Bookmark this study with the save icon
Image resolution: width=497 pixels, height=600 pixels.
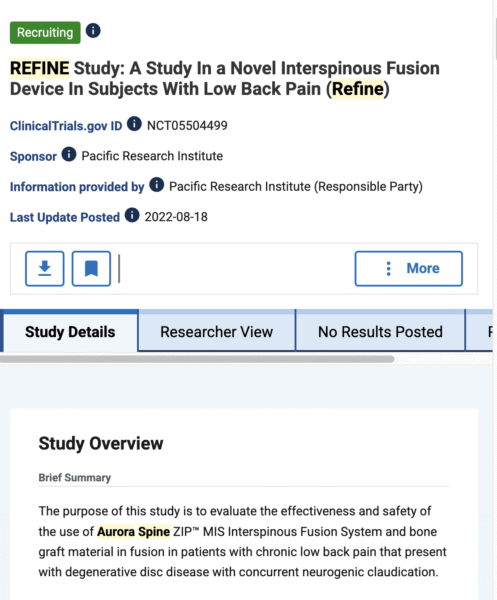(91, 269)
